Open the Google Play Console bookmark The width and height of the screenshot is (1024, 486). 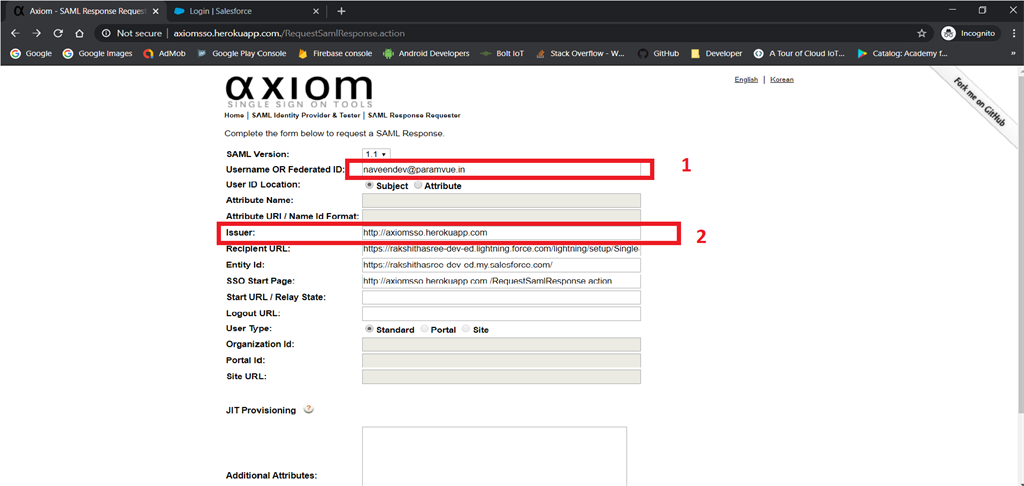point(241,54)
